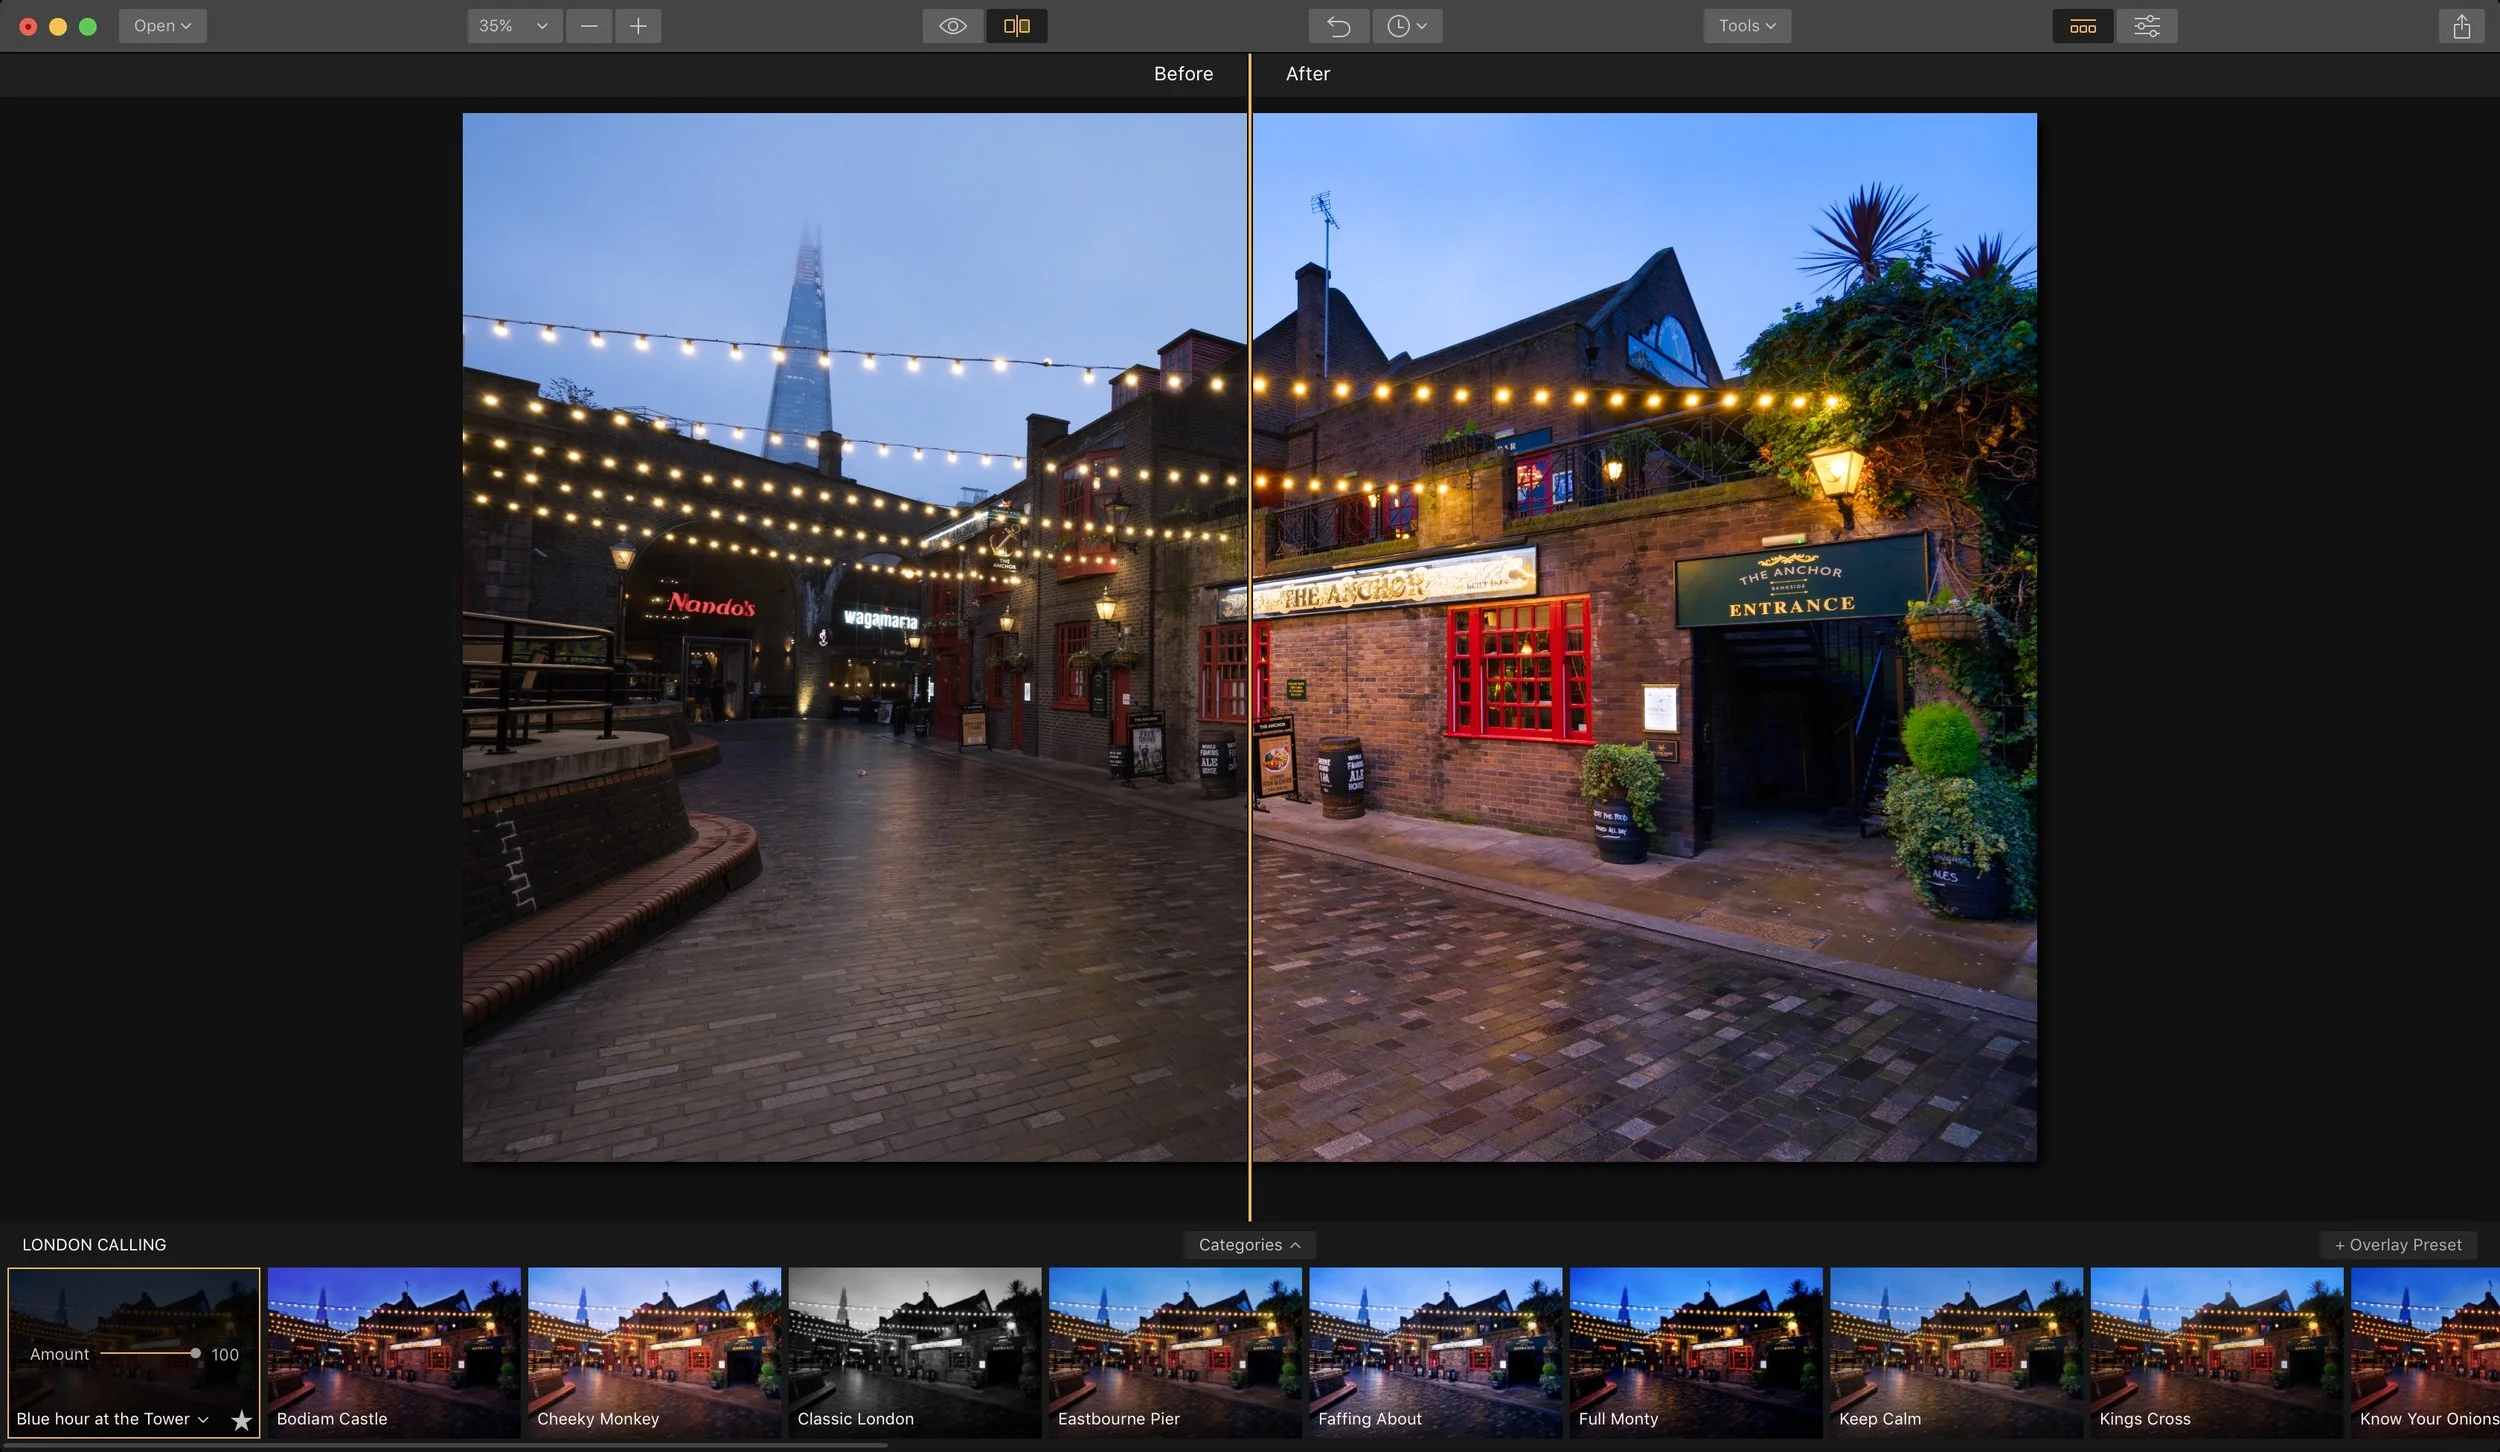Click the Before label
The width and height of the screenshot is (2500, 1452).
point(1183,74)
